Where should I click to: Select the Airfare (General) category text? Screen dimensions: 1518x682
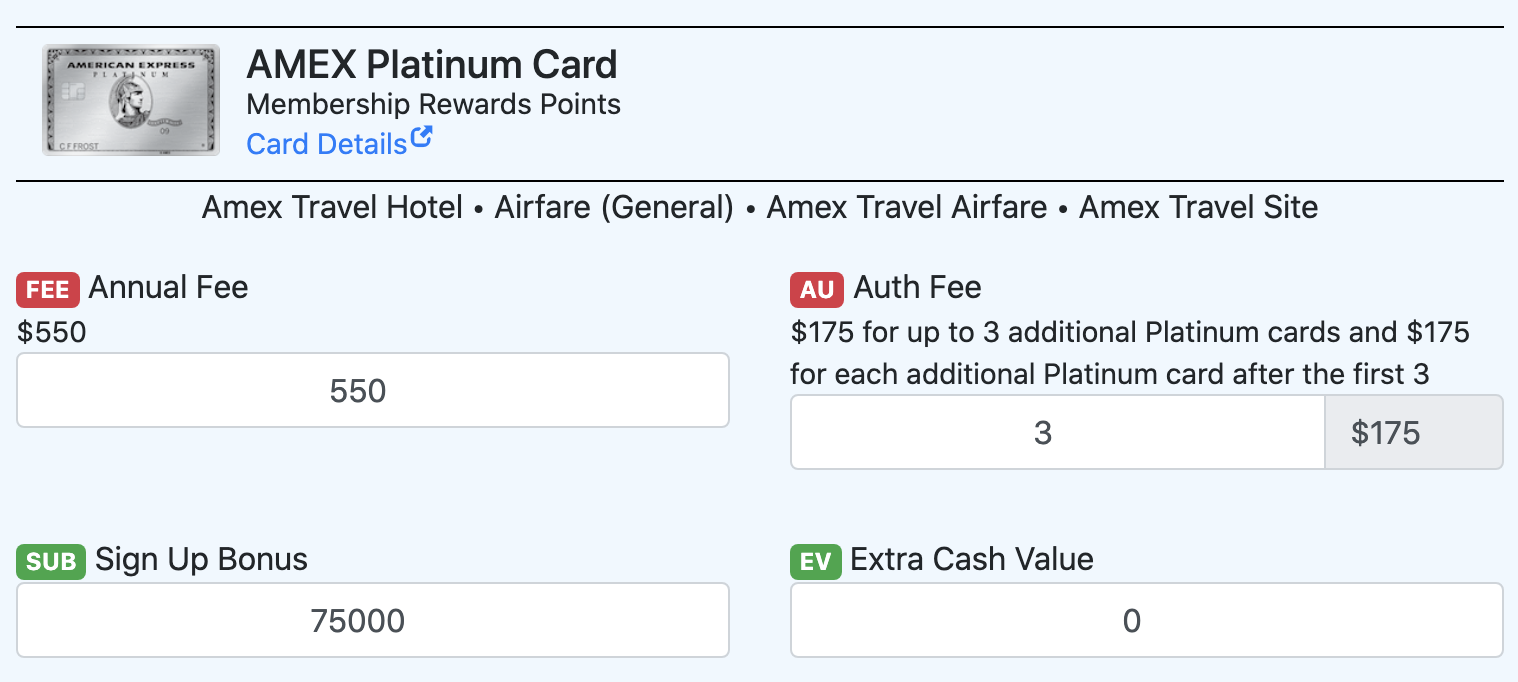615,208
